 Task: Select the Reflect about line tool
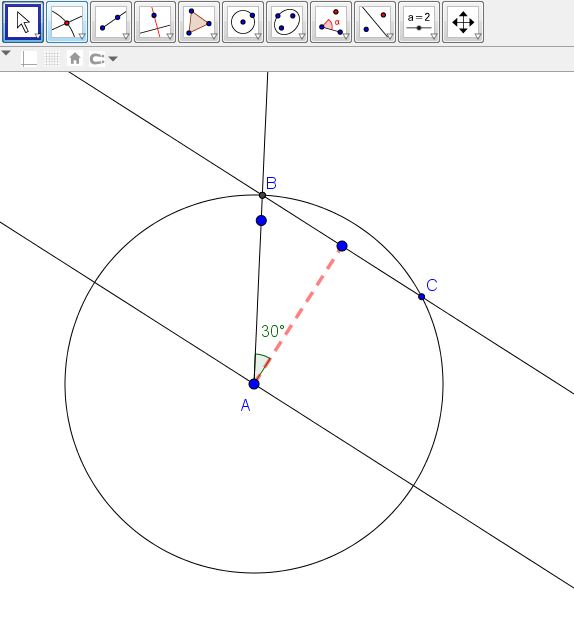point(375,22)
